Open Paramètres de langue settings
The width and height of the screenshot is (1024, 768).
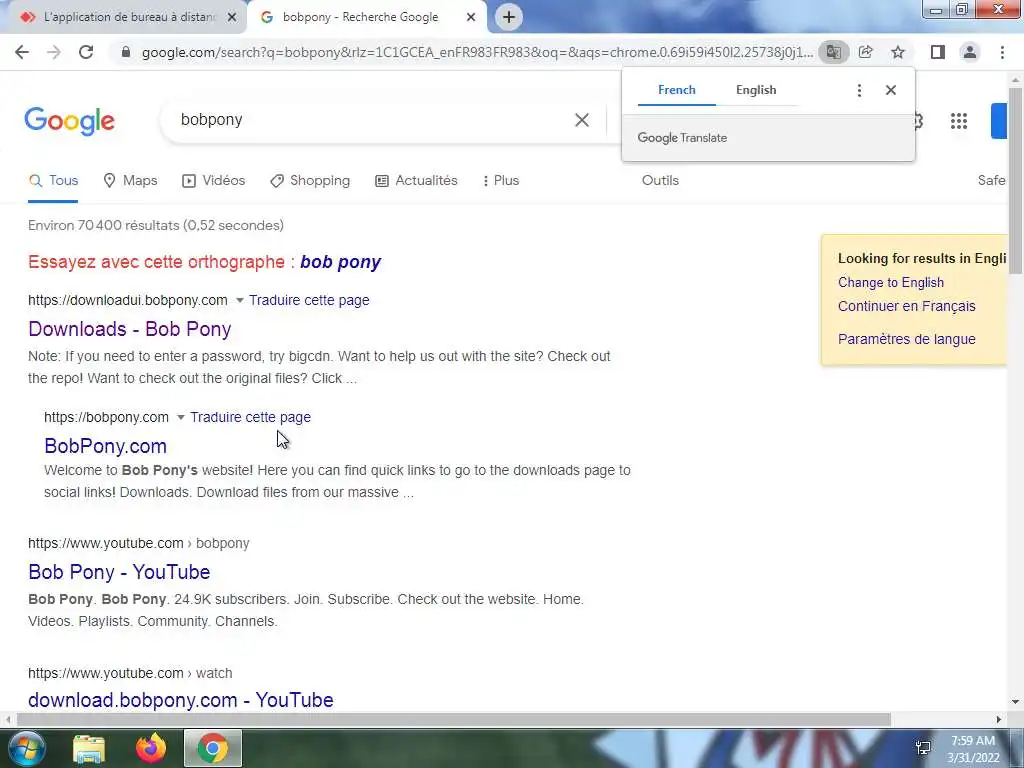[x=906, y=340]
